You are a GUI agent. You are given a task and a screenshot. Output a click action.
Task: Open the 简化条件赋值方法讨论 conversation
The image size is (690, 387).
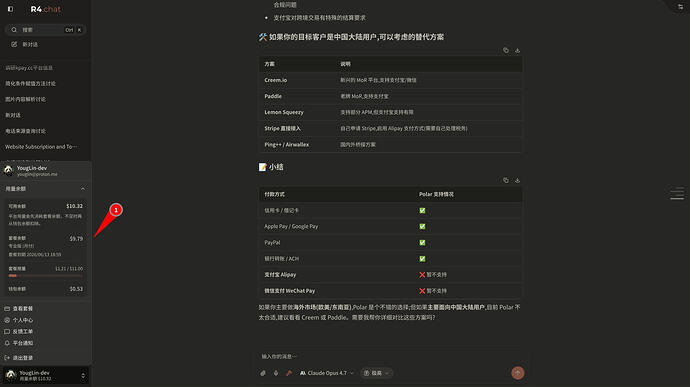pyautogui.click(x=30, y=84)
